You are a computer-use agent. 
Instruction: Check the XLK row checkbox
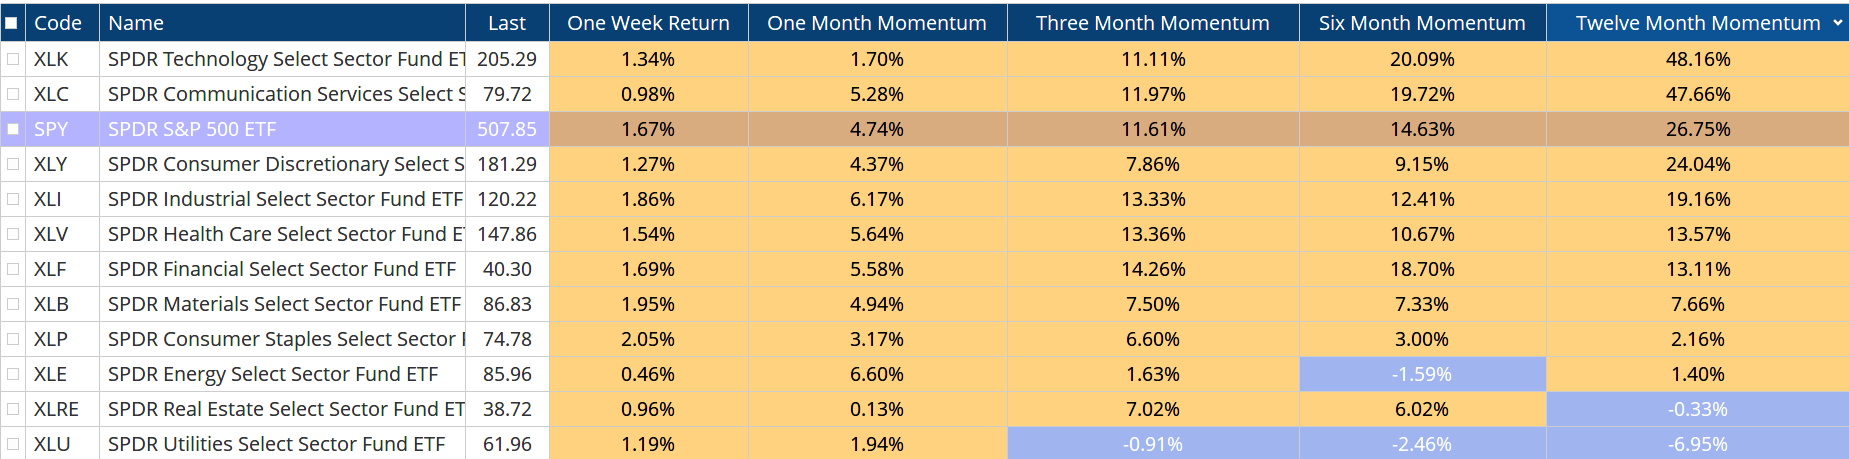point(13,59)
